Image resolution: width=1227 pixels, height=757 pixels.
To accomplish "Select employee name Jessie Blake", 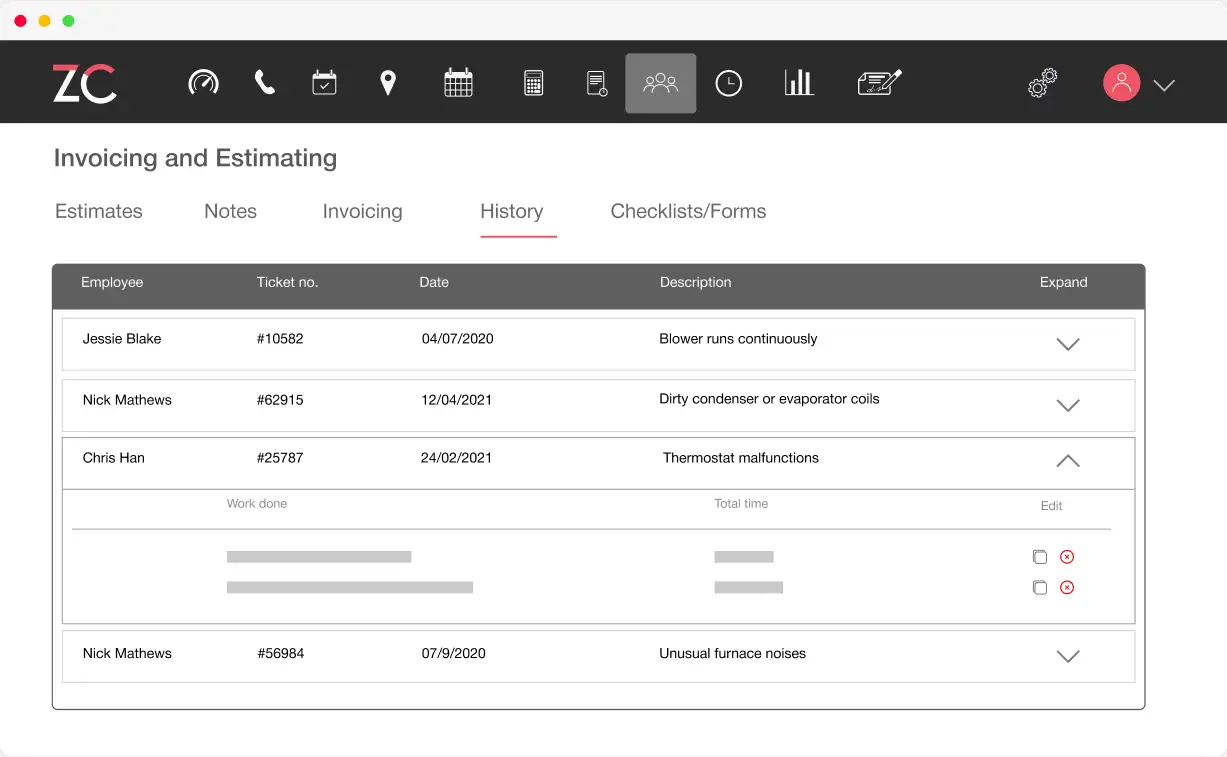I will pos(122,339).
